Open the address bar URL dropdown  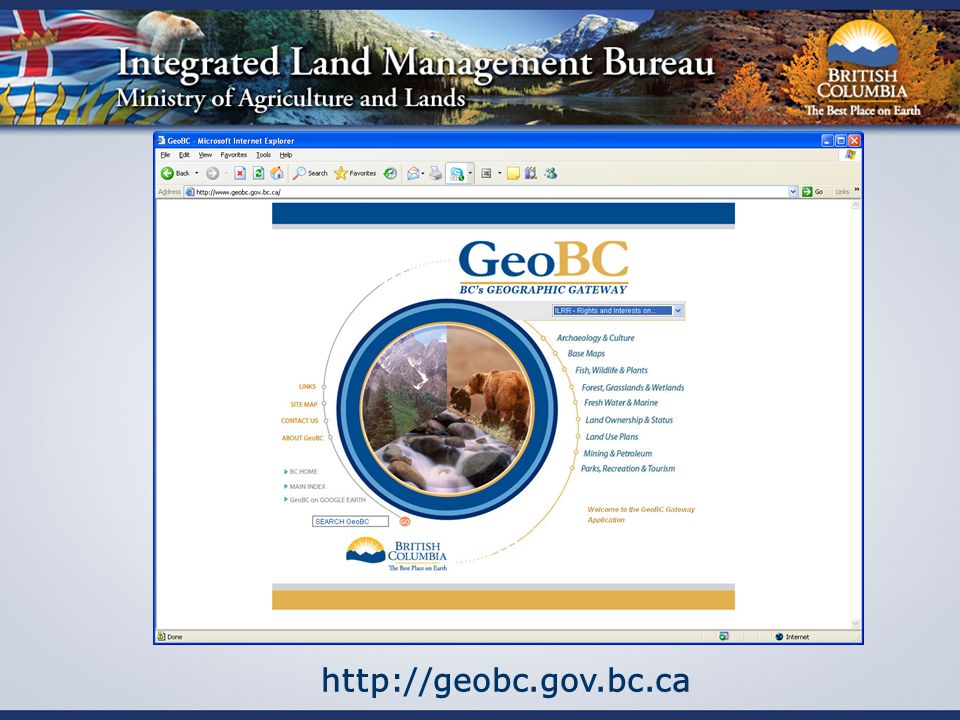point(793,192)
